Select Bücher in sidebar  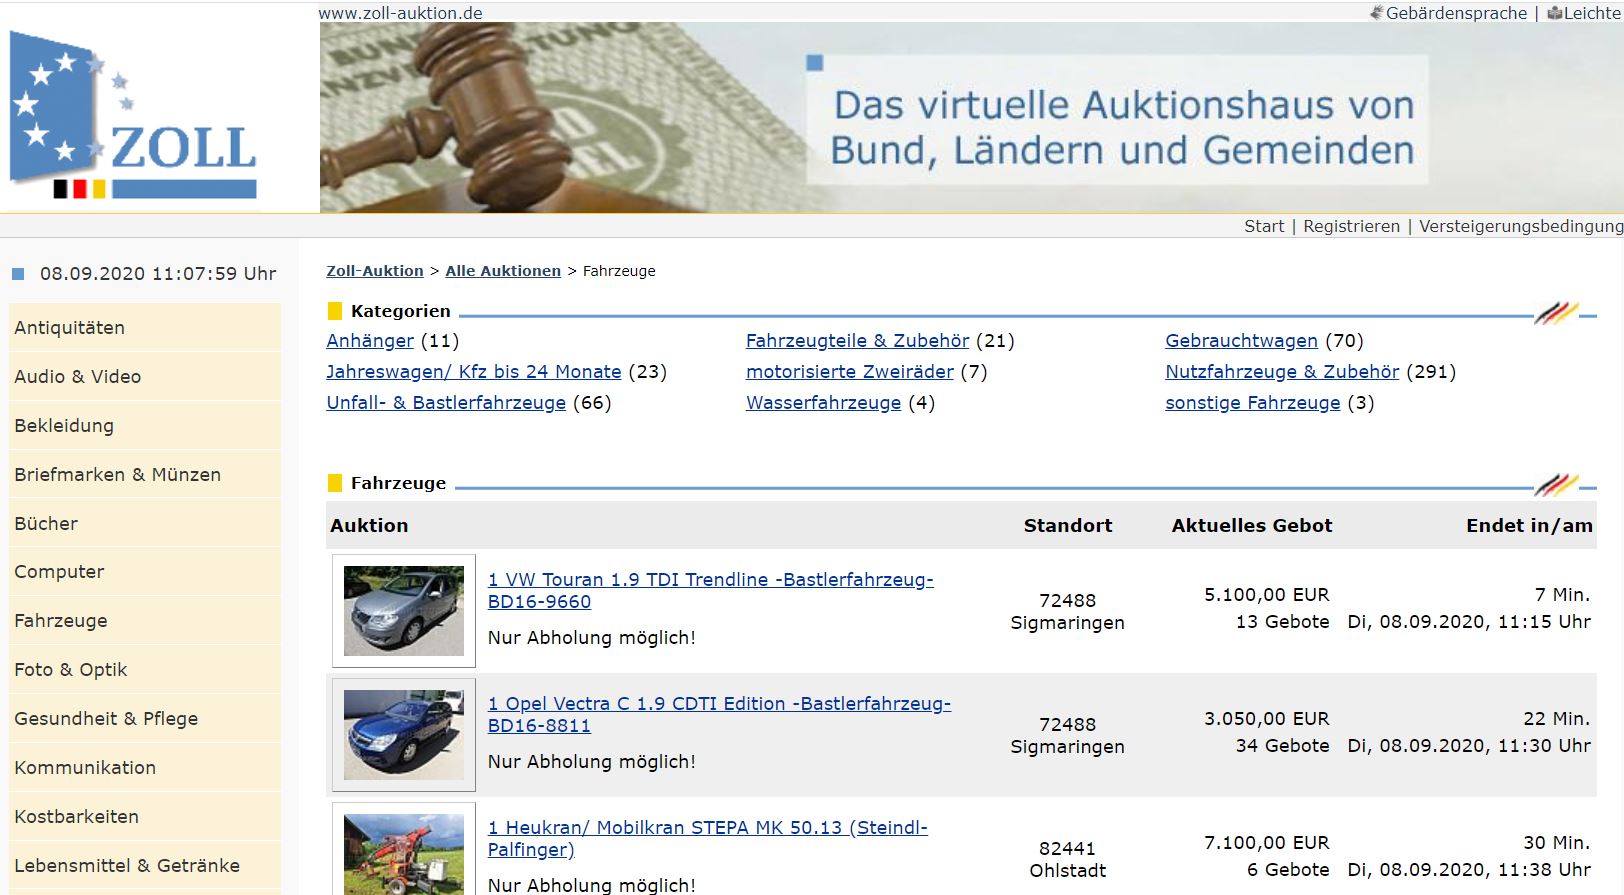(x=145, y=524)
